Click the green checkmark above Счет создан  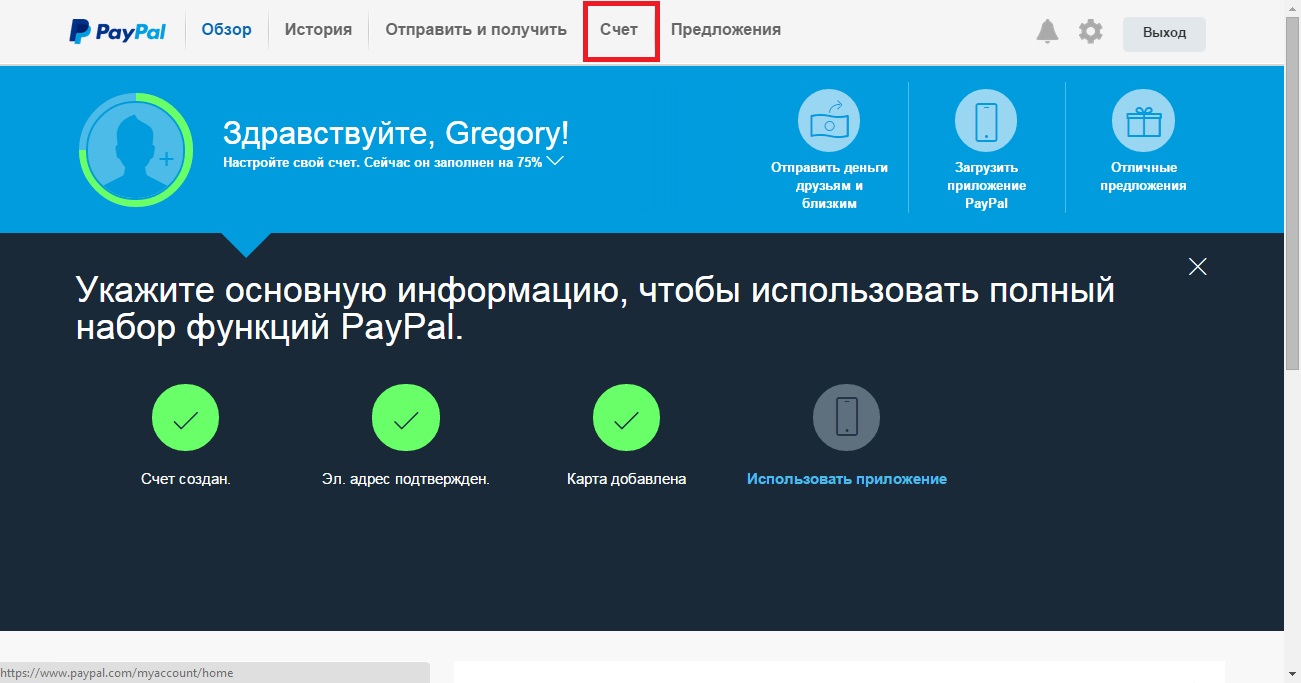click(185, 418)
